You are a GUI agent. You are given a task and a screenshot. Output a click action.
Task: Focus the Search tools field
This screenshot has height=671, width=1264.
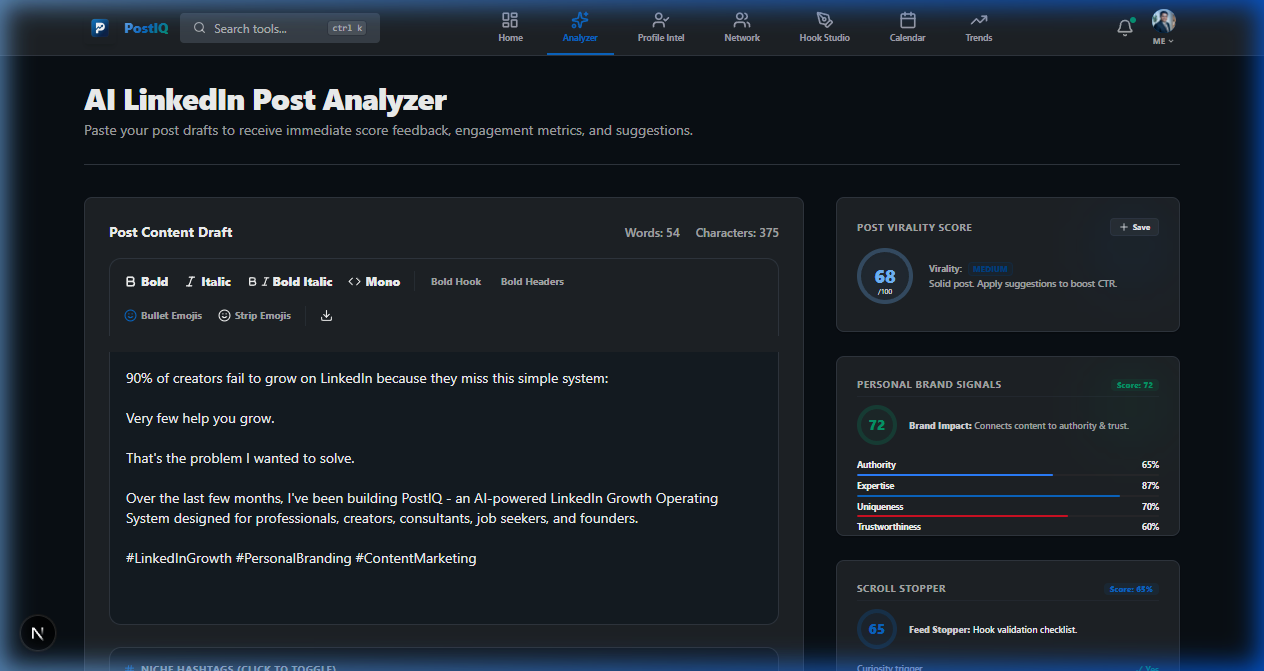(280, 28)
